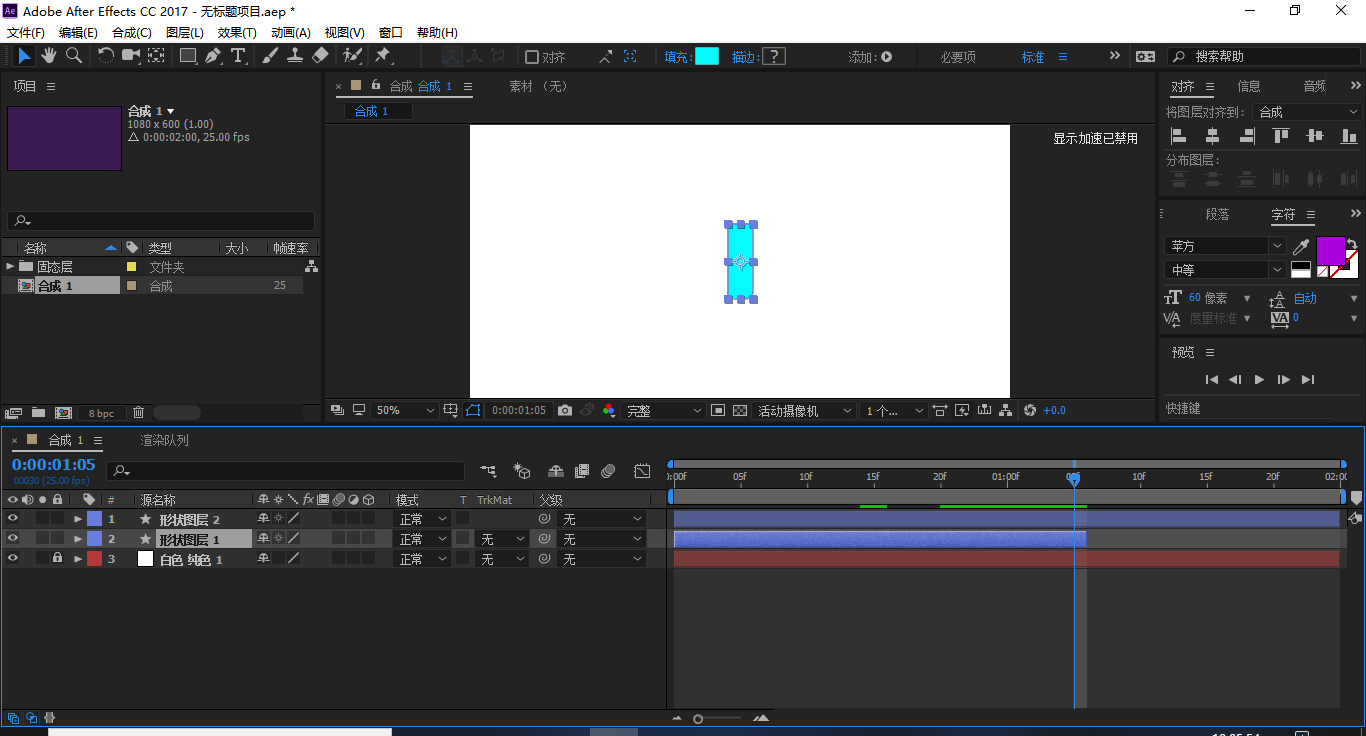Viewport: 1366px width, 736px height.
Task: Select the Puppet Pin tool
Action: [x=383, y=56]
